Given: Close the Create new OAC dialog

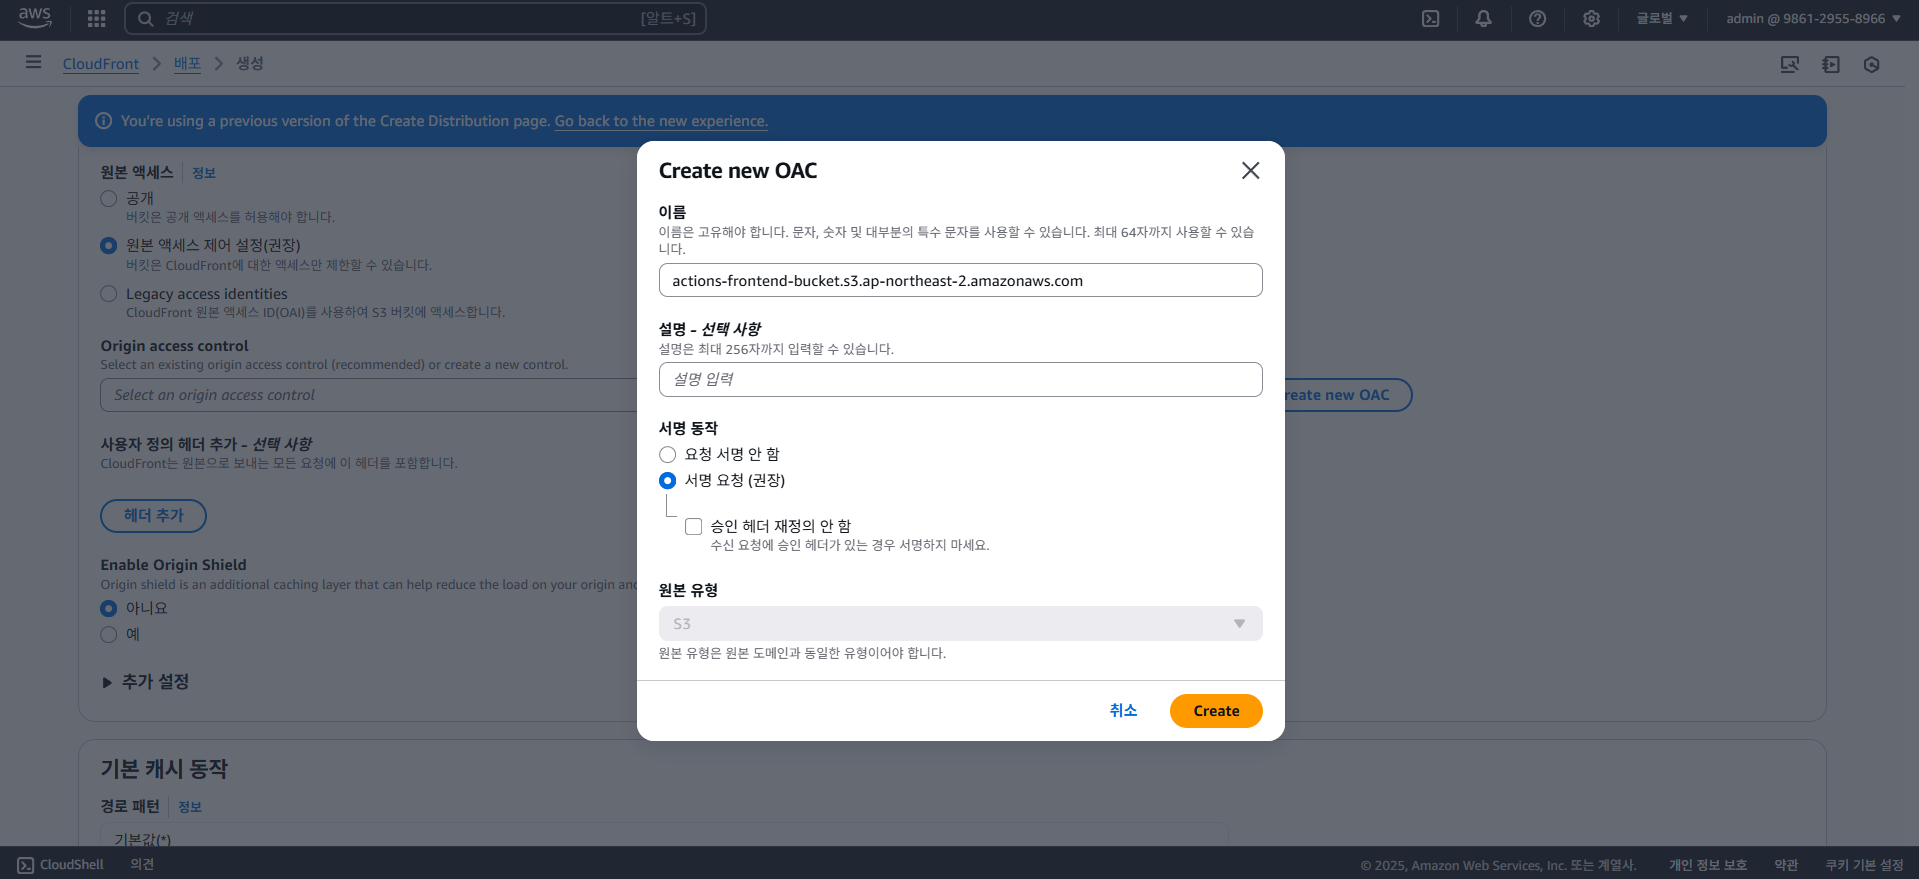Looking at the screenshot, I should (x=1250, y=171).
